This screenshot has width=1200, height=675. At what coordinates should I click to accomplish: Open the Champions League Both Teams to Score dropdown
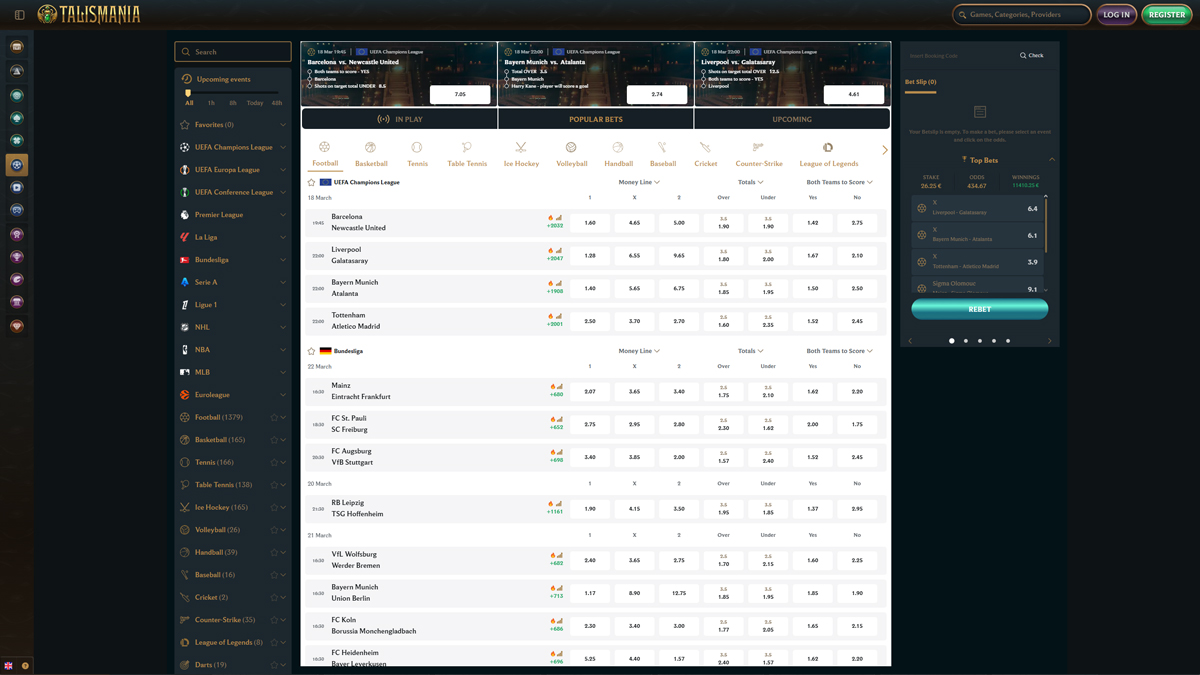point(840,182)
